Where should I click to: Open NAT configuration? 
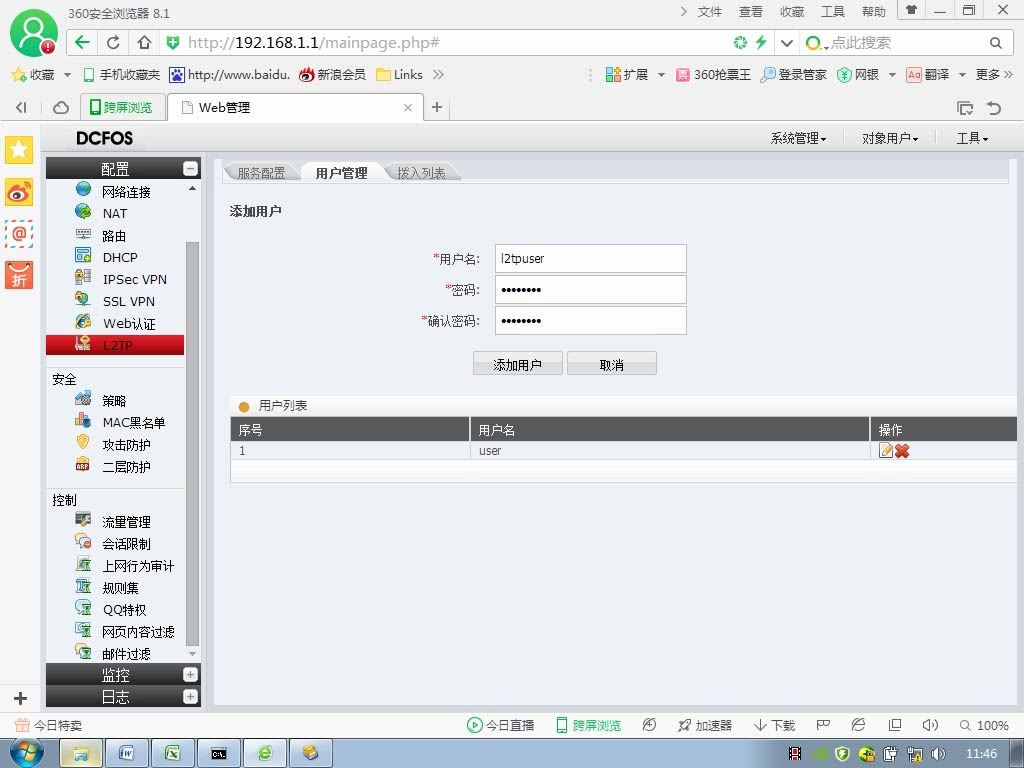pyautogui.click(x=115, y=214)
